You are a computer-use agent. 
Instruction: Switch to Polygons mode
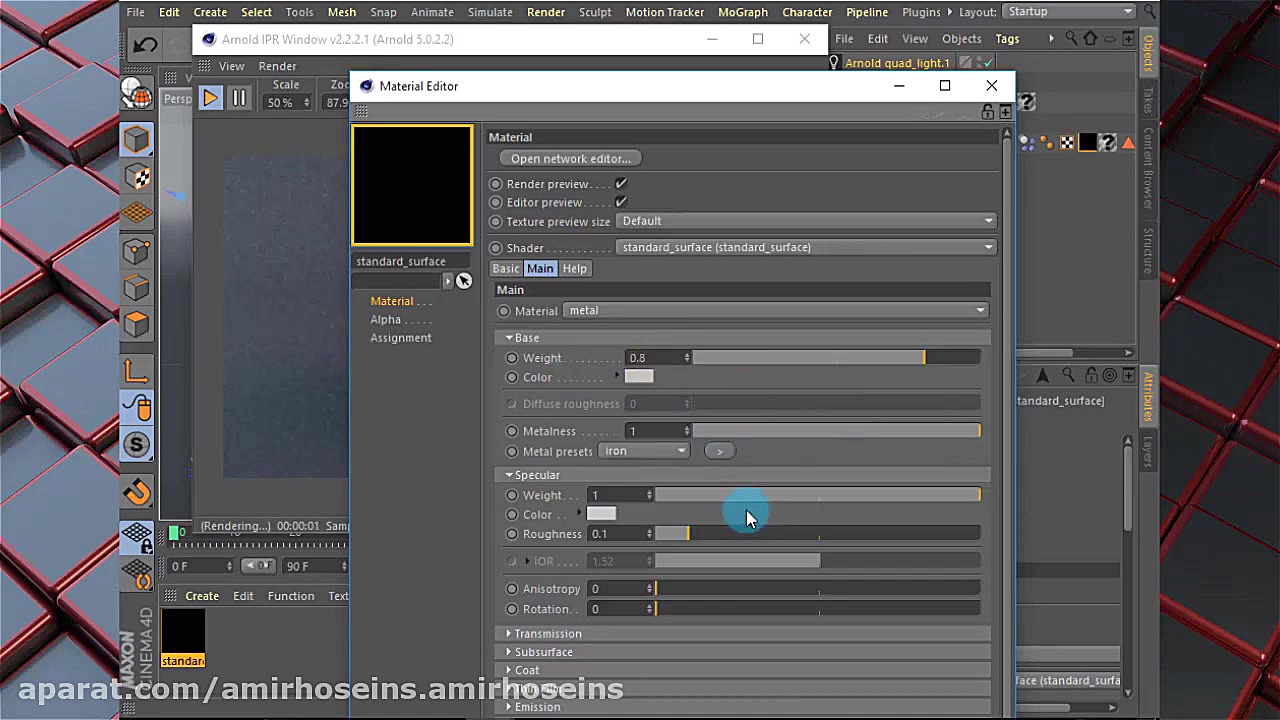[137, 325]
